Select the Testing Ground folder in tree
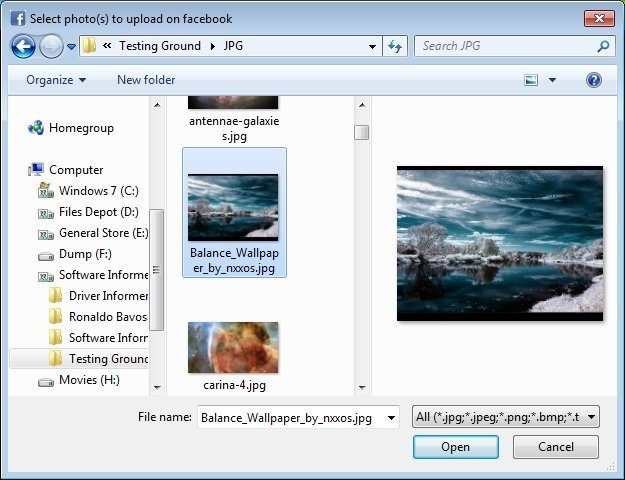The width and height of the screenshot is (625, 480). (108, 359)
